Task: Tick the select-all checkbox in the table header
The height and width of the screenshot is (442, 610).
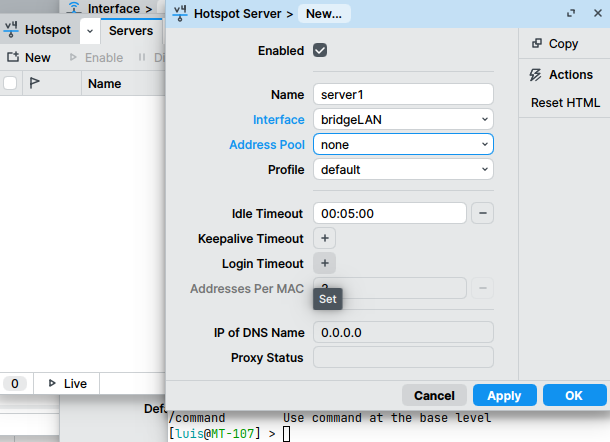Action: [x=10, y=84]
